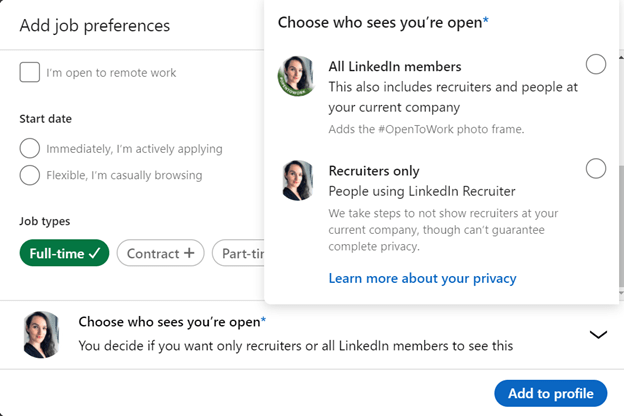Deselect the Full-time job type
This screenshot has width=624, height=416.
(64, 253)
